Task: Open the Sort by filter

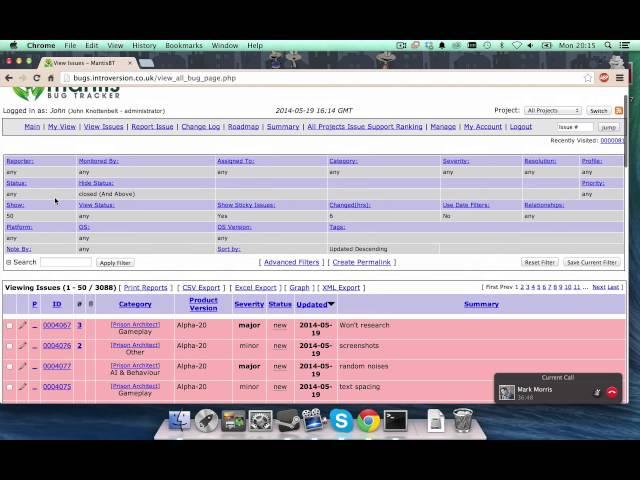Action: pyautogui.click(x=229, y=249)
